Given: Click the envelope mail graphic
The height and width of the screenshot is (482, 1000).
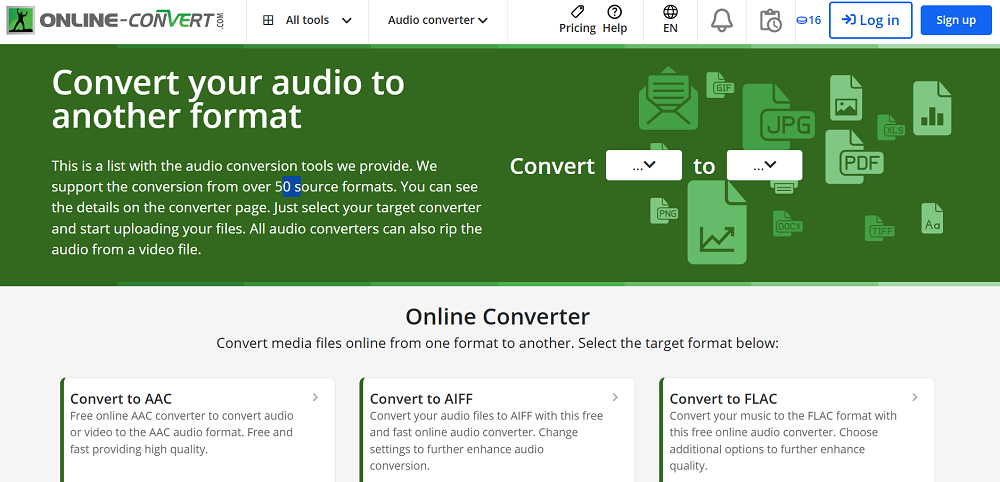Looking at the screenshot, I should click(668, 99).
